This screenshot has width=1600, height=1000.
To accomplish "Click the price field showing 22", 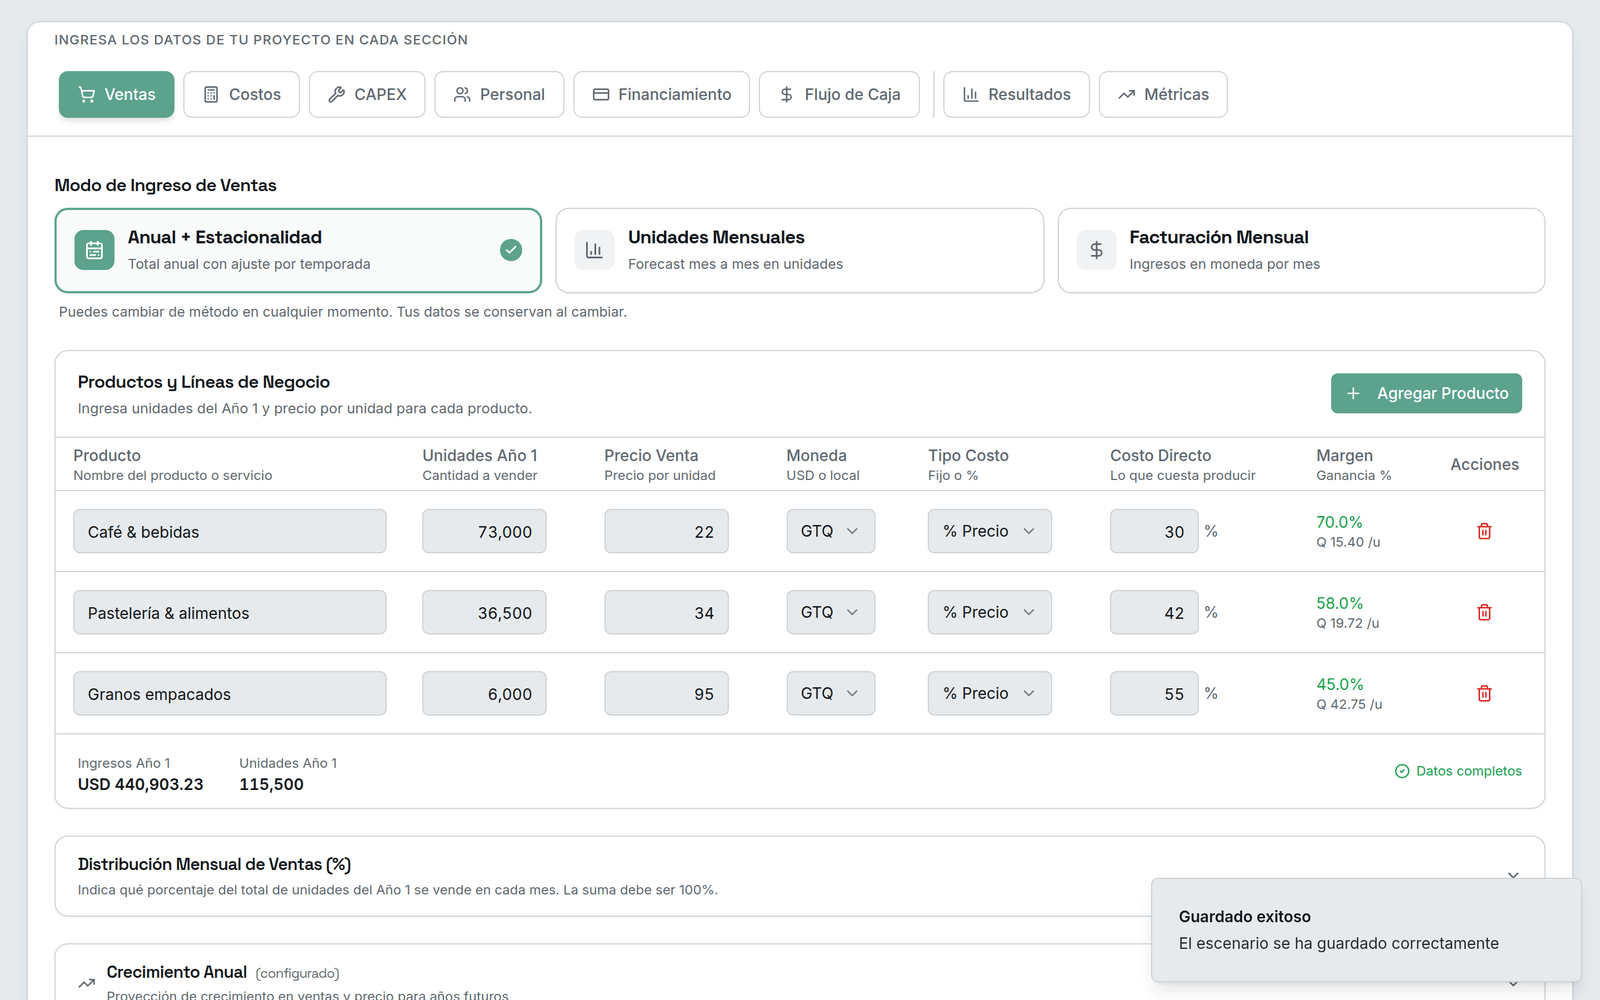I will 666,531.
